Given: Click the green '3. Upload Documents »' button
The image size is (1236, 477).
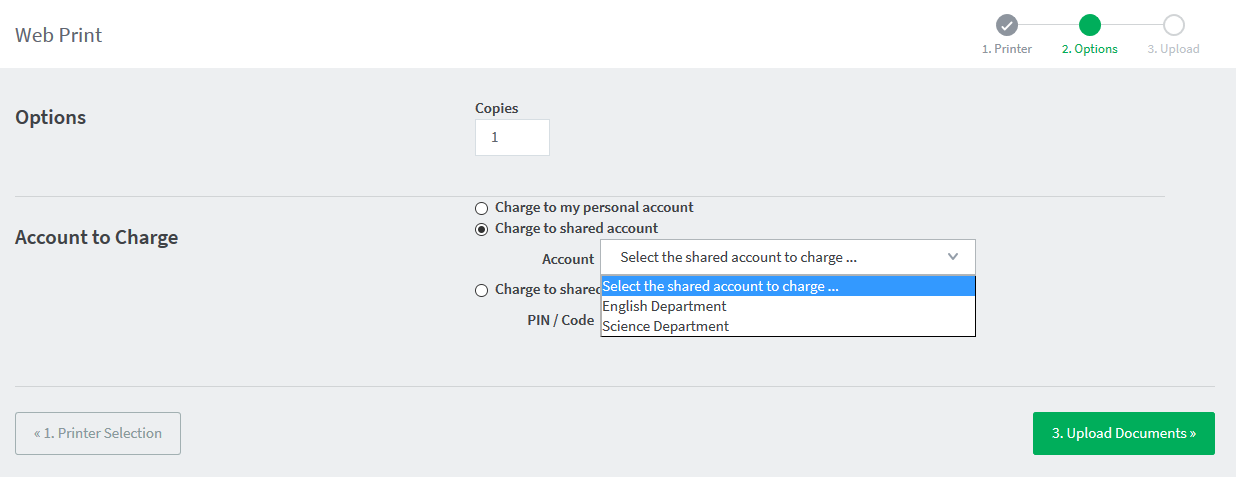Looking at the screenshot, I should (1124, 433).
